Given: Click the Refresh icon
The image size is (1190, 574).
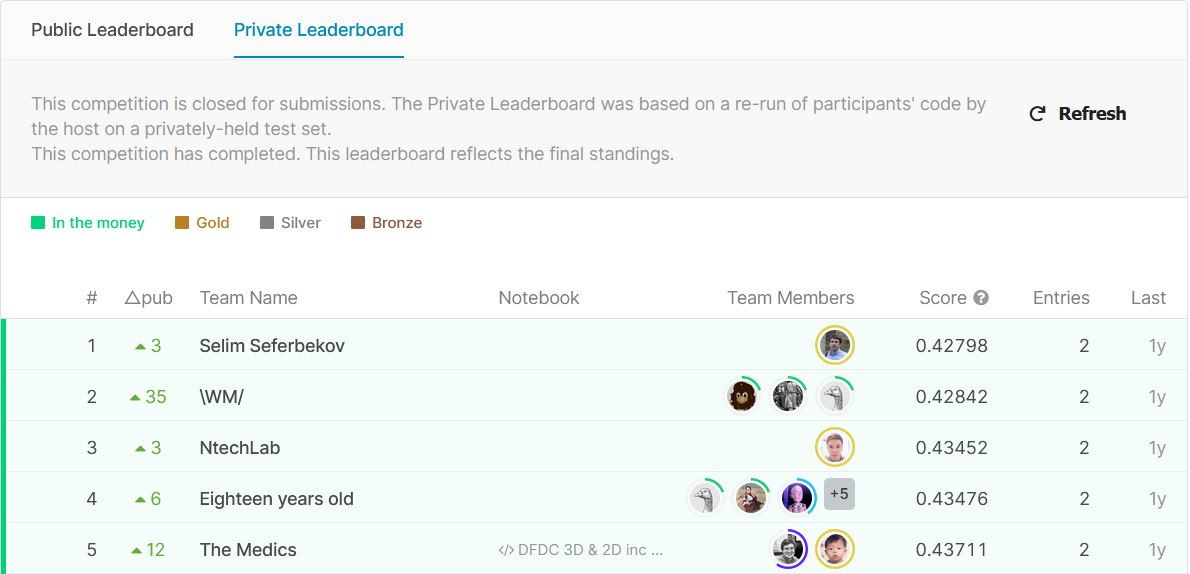Looking at the screenshot, I should (1037, 114).
